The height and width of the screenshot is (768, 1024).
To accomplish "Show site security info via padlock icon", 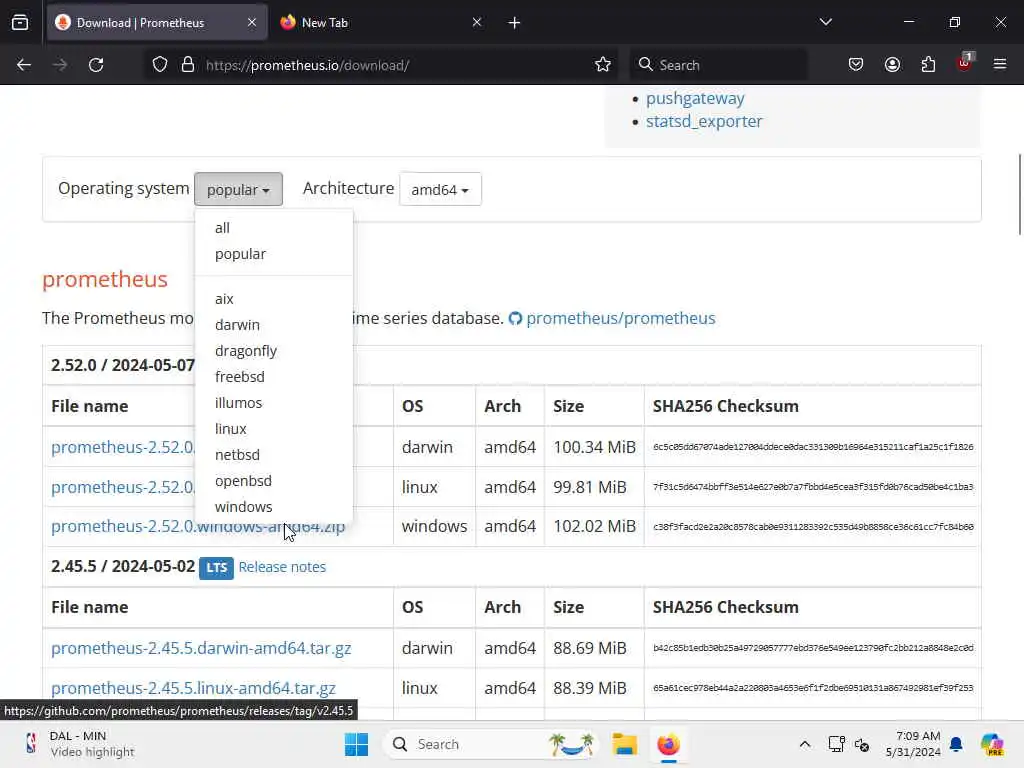I will click(188, 65).
